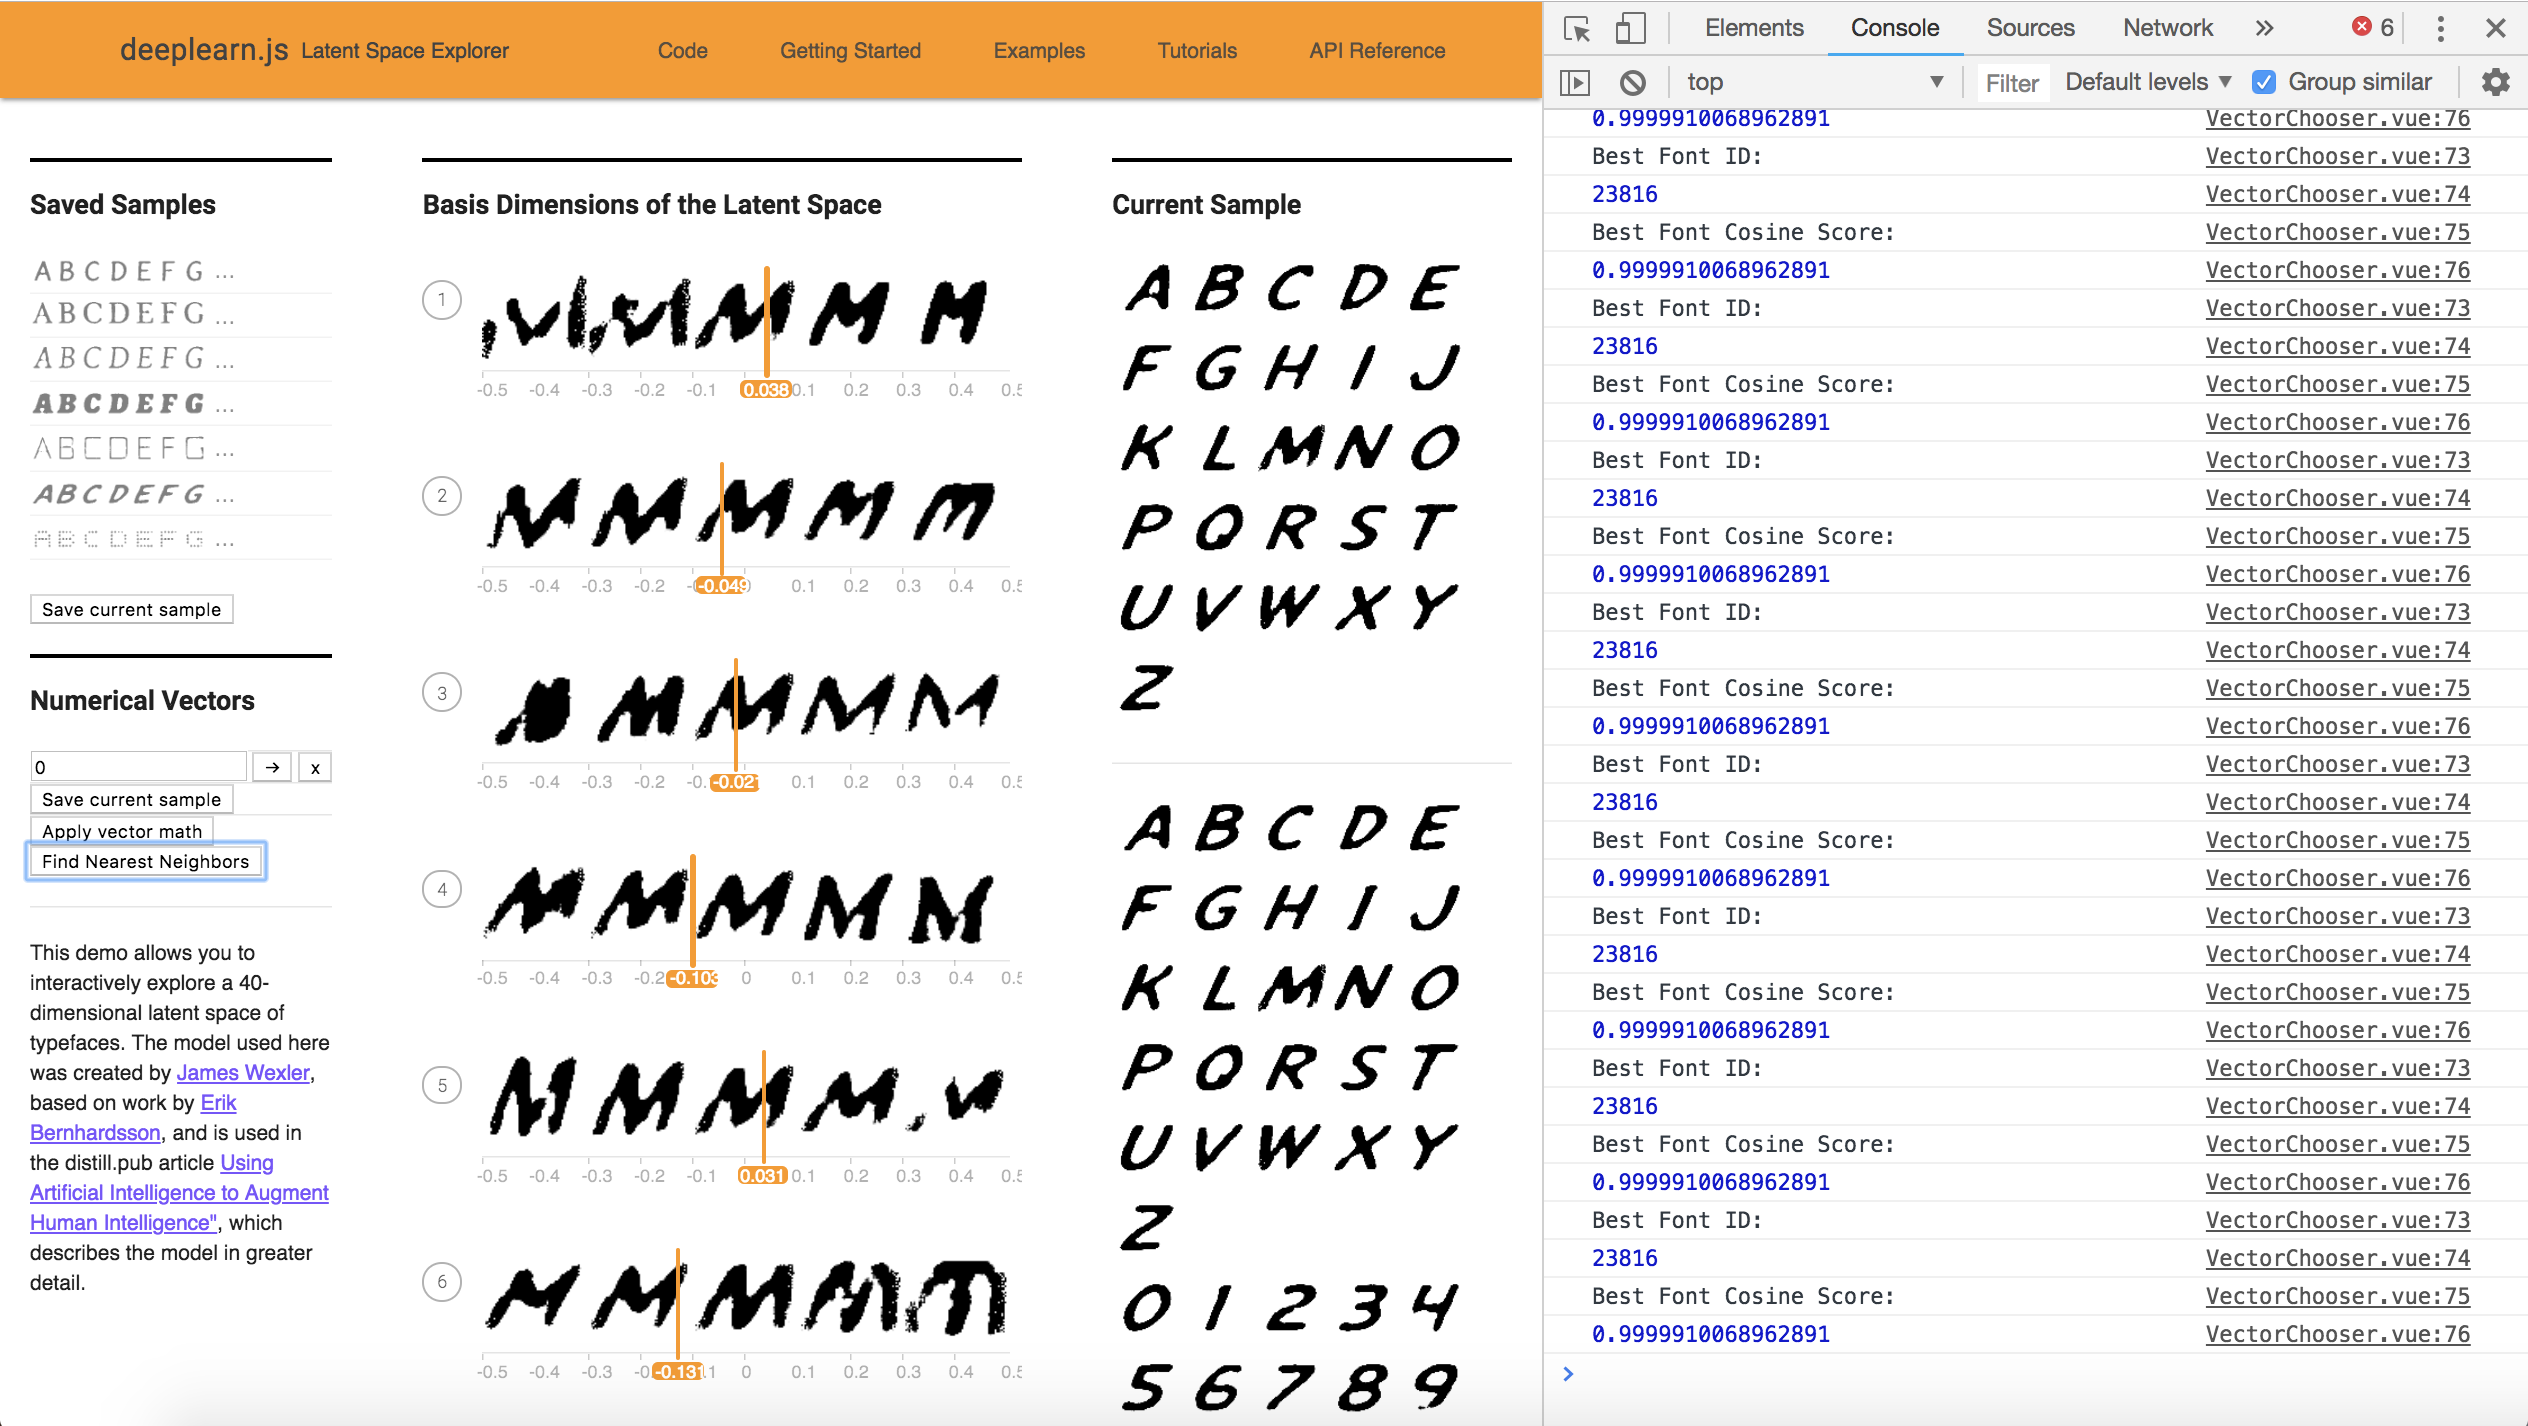
Task: Click dimension 4 slider handle at -0.103
Action: 693,977
